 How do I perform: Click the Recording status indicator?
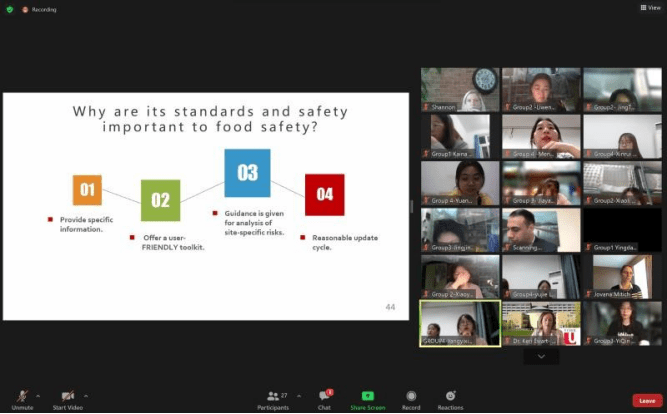coord(40,9)
